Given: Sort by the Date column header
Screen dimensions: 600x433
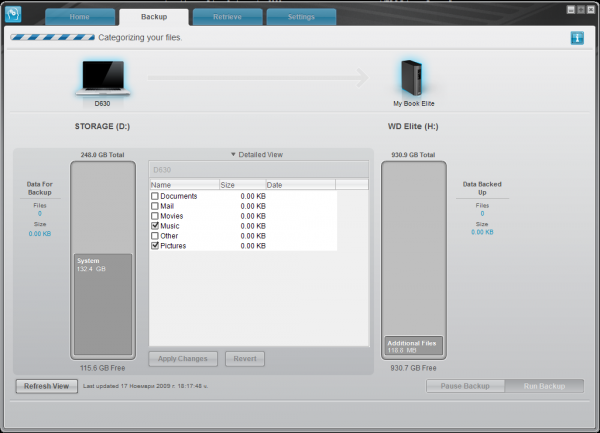Looking at the screenshot, I should [x=301, y=185].
